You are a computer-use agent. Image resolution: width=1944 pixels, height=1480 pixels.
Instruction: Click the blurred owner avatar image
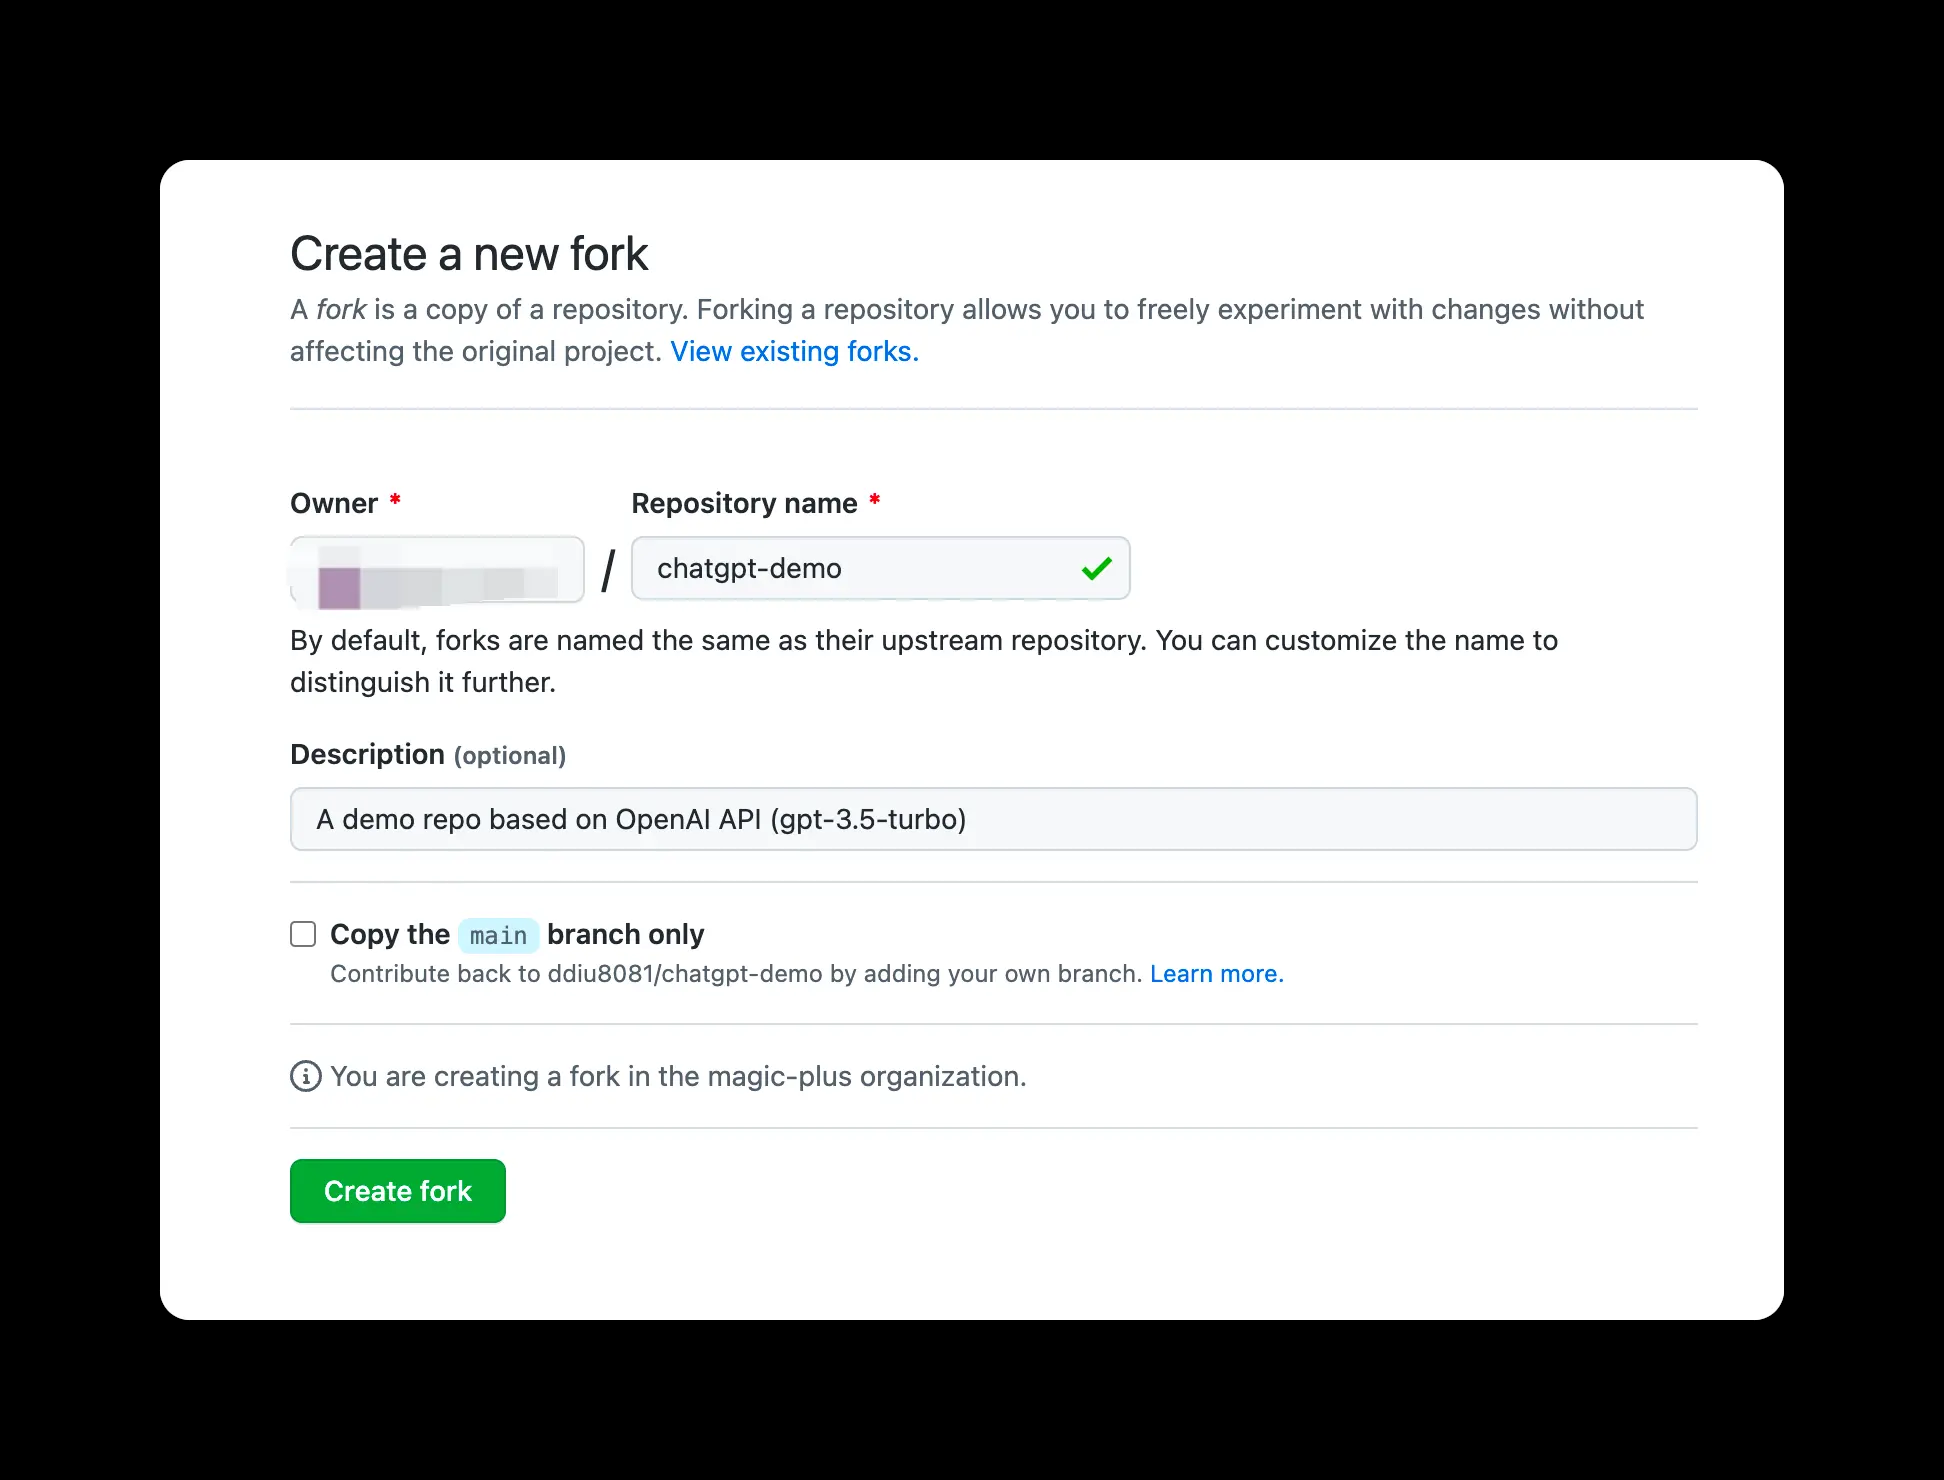click(x=338, y=586)
